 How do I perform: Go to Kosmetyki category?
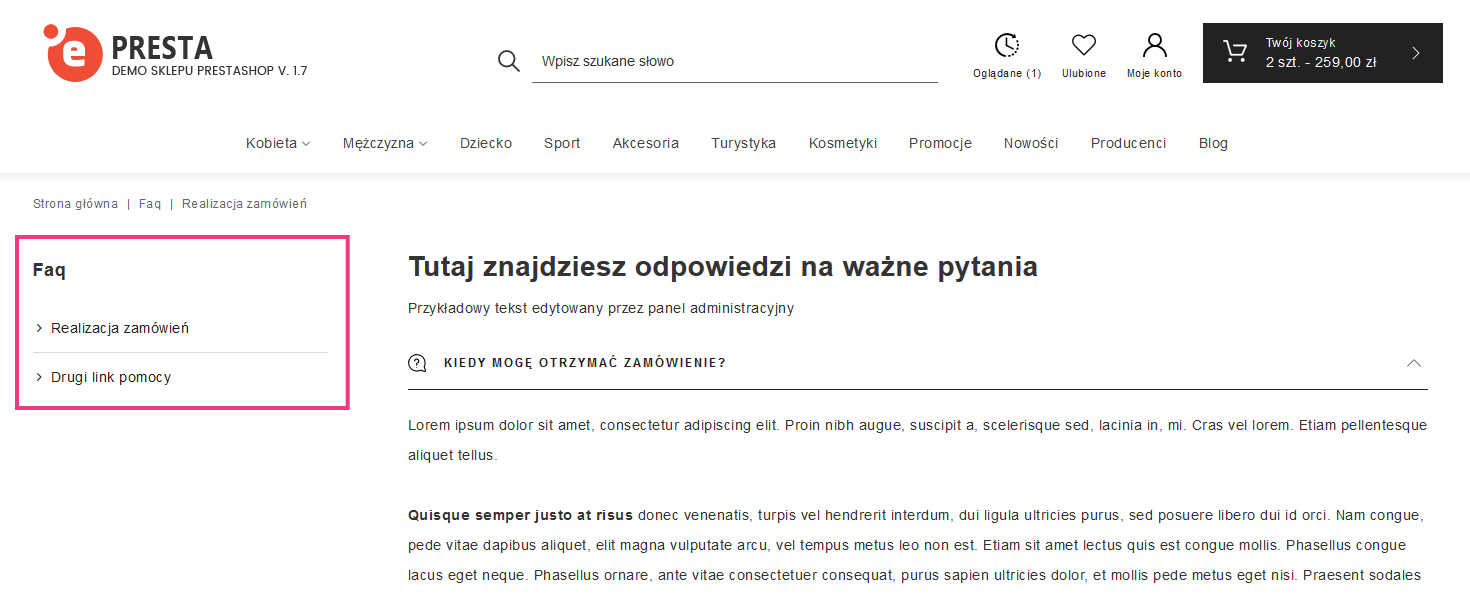click(842, 143)
